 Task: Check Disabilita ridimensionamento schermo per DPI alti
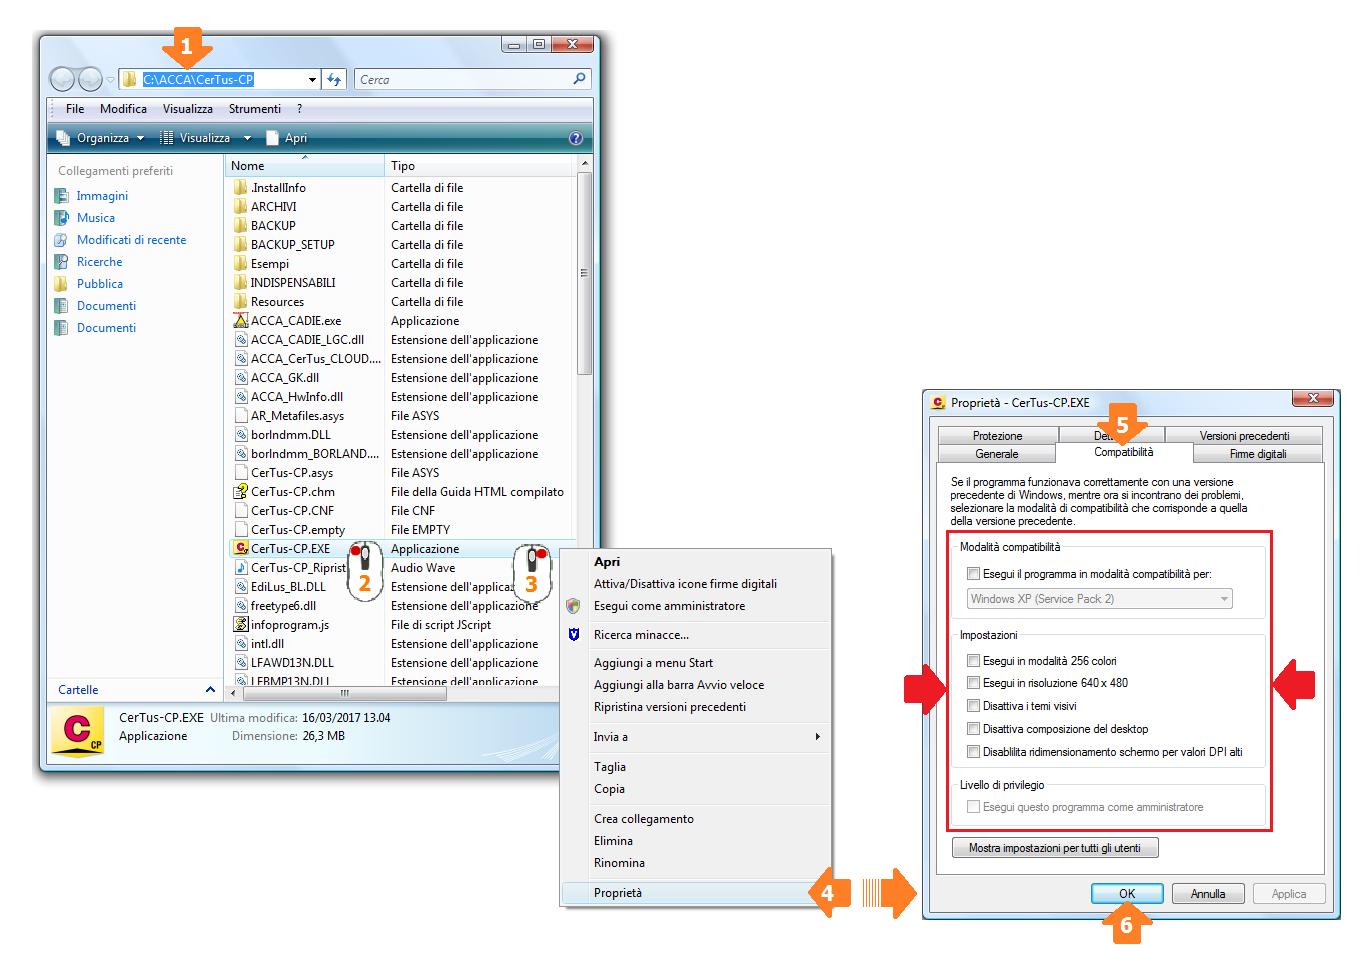[973, 752]
